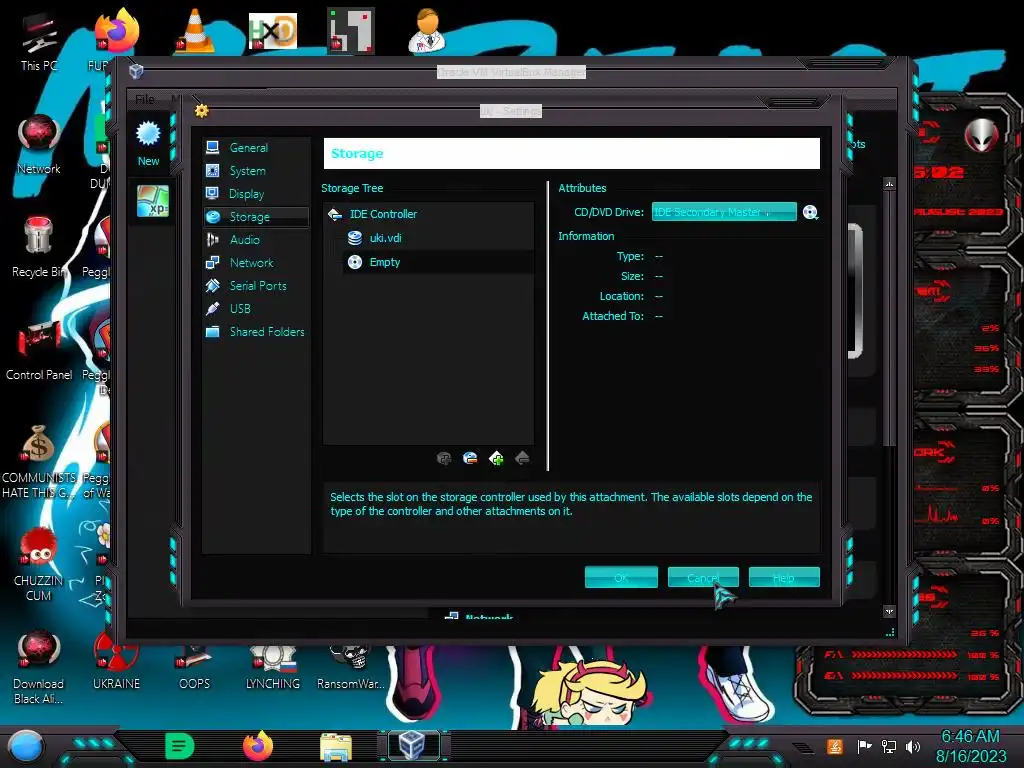Open Firefox from the taskbar
1024x768 pixels.
pyautogui.click(x=258, y=746)
